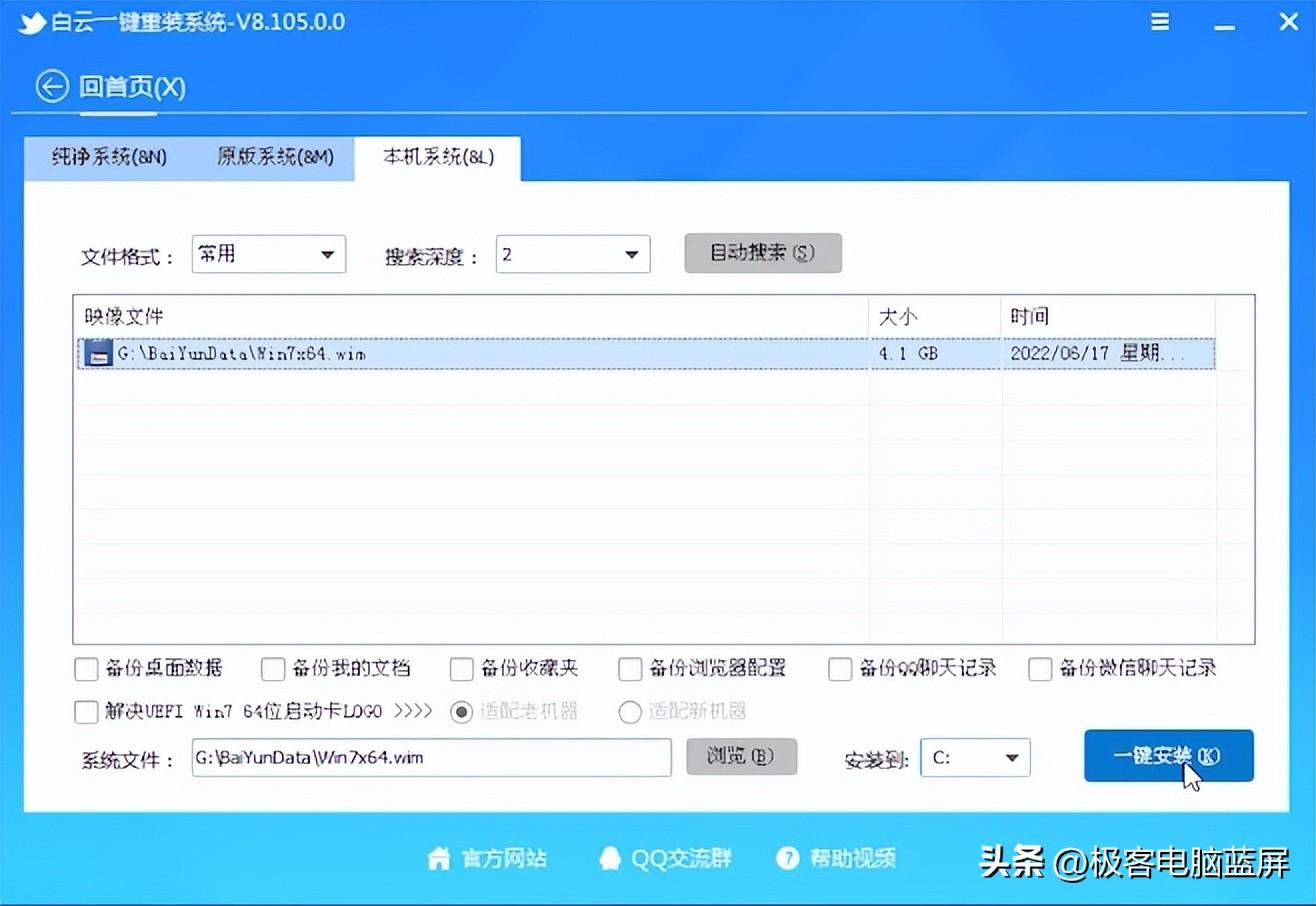Image resolution: width=1316 pixels, height=906 pixels.
Task: Close the window with the X icon
Action: click(x=1288, y=22)
